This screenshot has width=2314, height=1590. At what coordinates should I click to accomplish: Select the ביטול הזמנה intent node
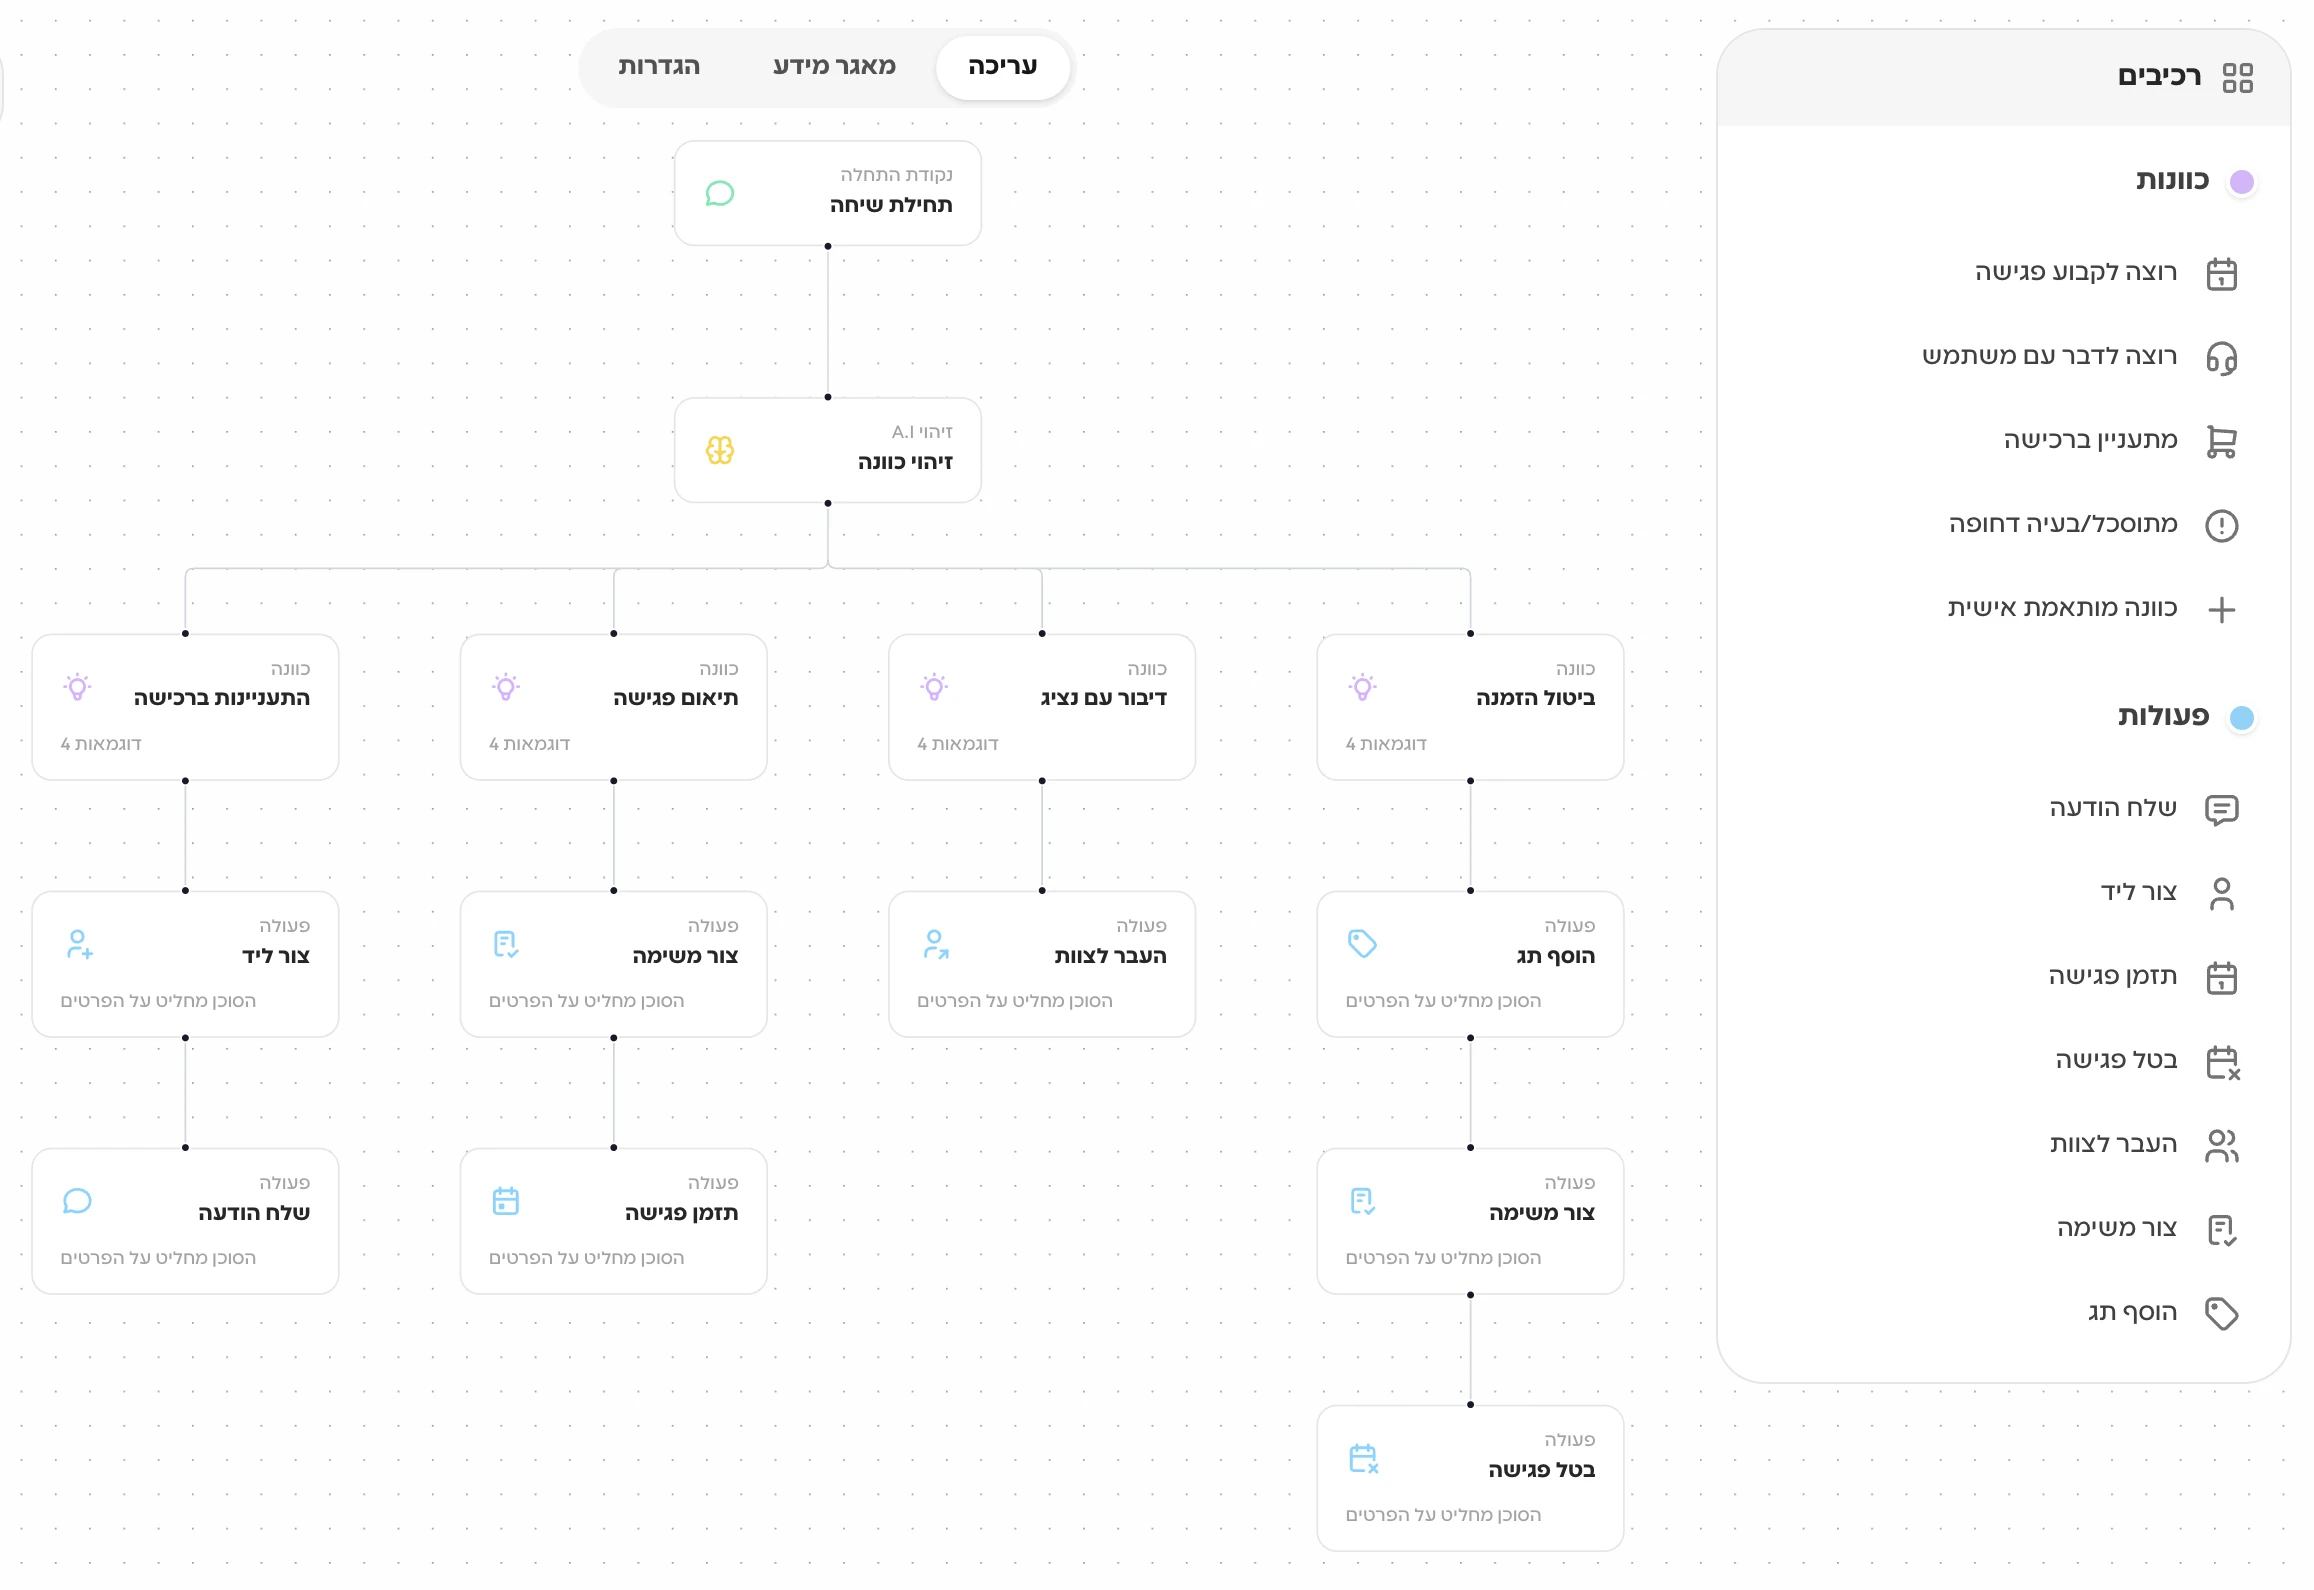point(1469,706)
